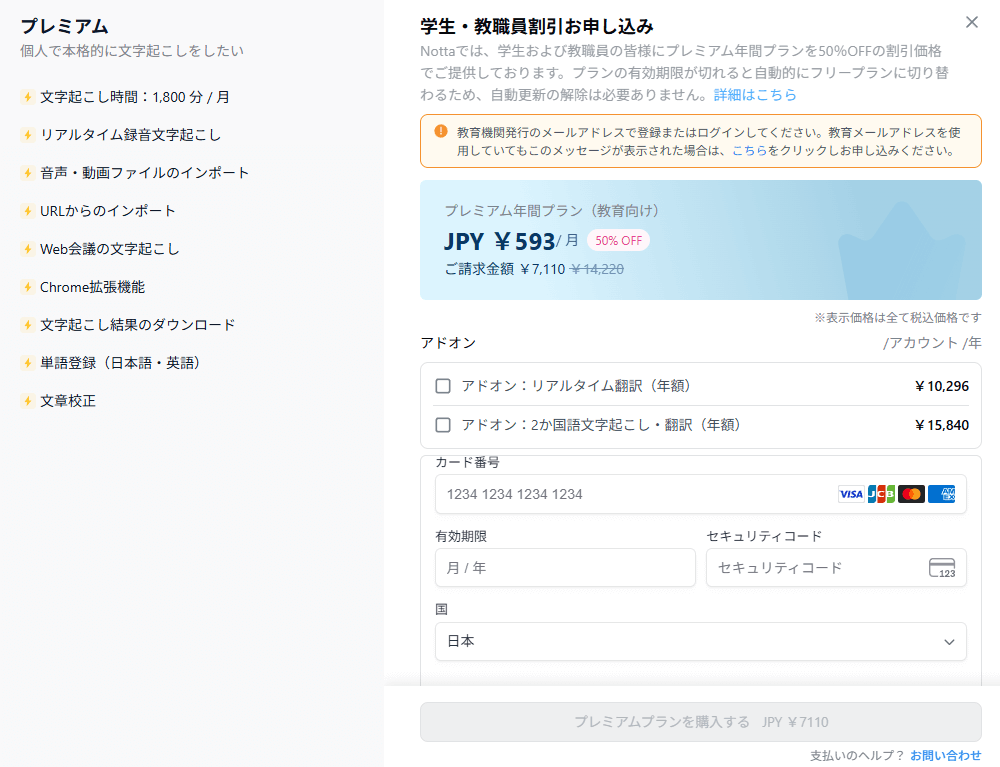The height and width of the screenshot is (767, 1000).
Task: Click the 個人で本格的に文字起こしをしたい subtitle
Action: (131, 50)
